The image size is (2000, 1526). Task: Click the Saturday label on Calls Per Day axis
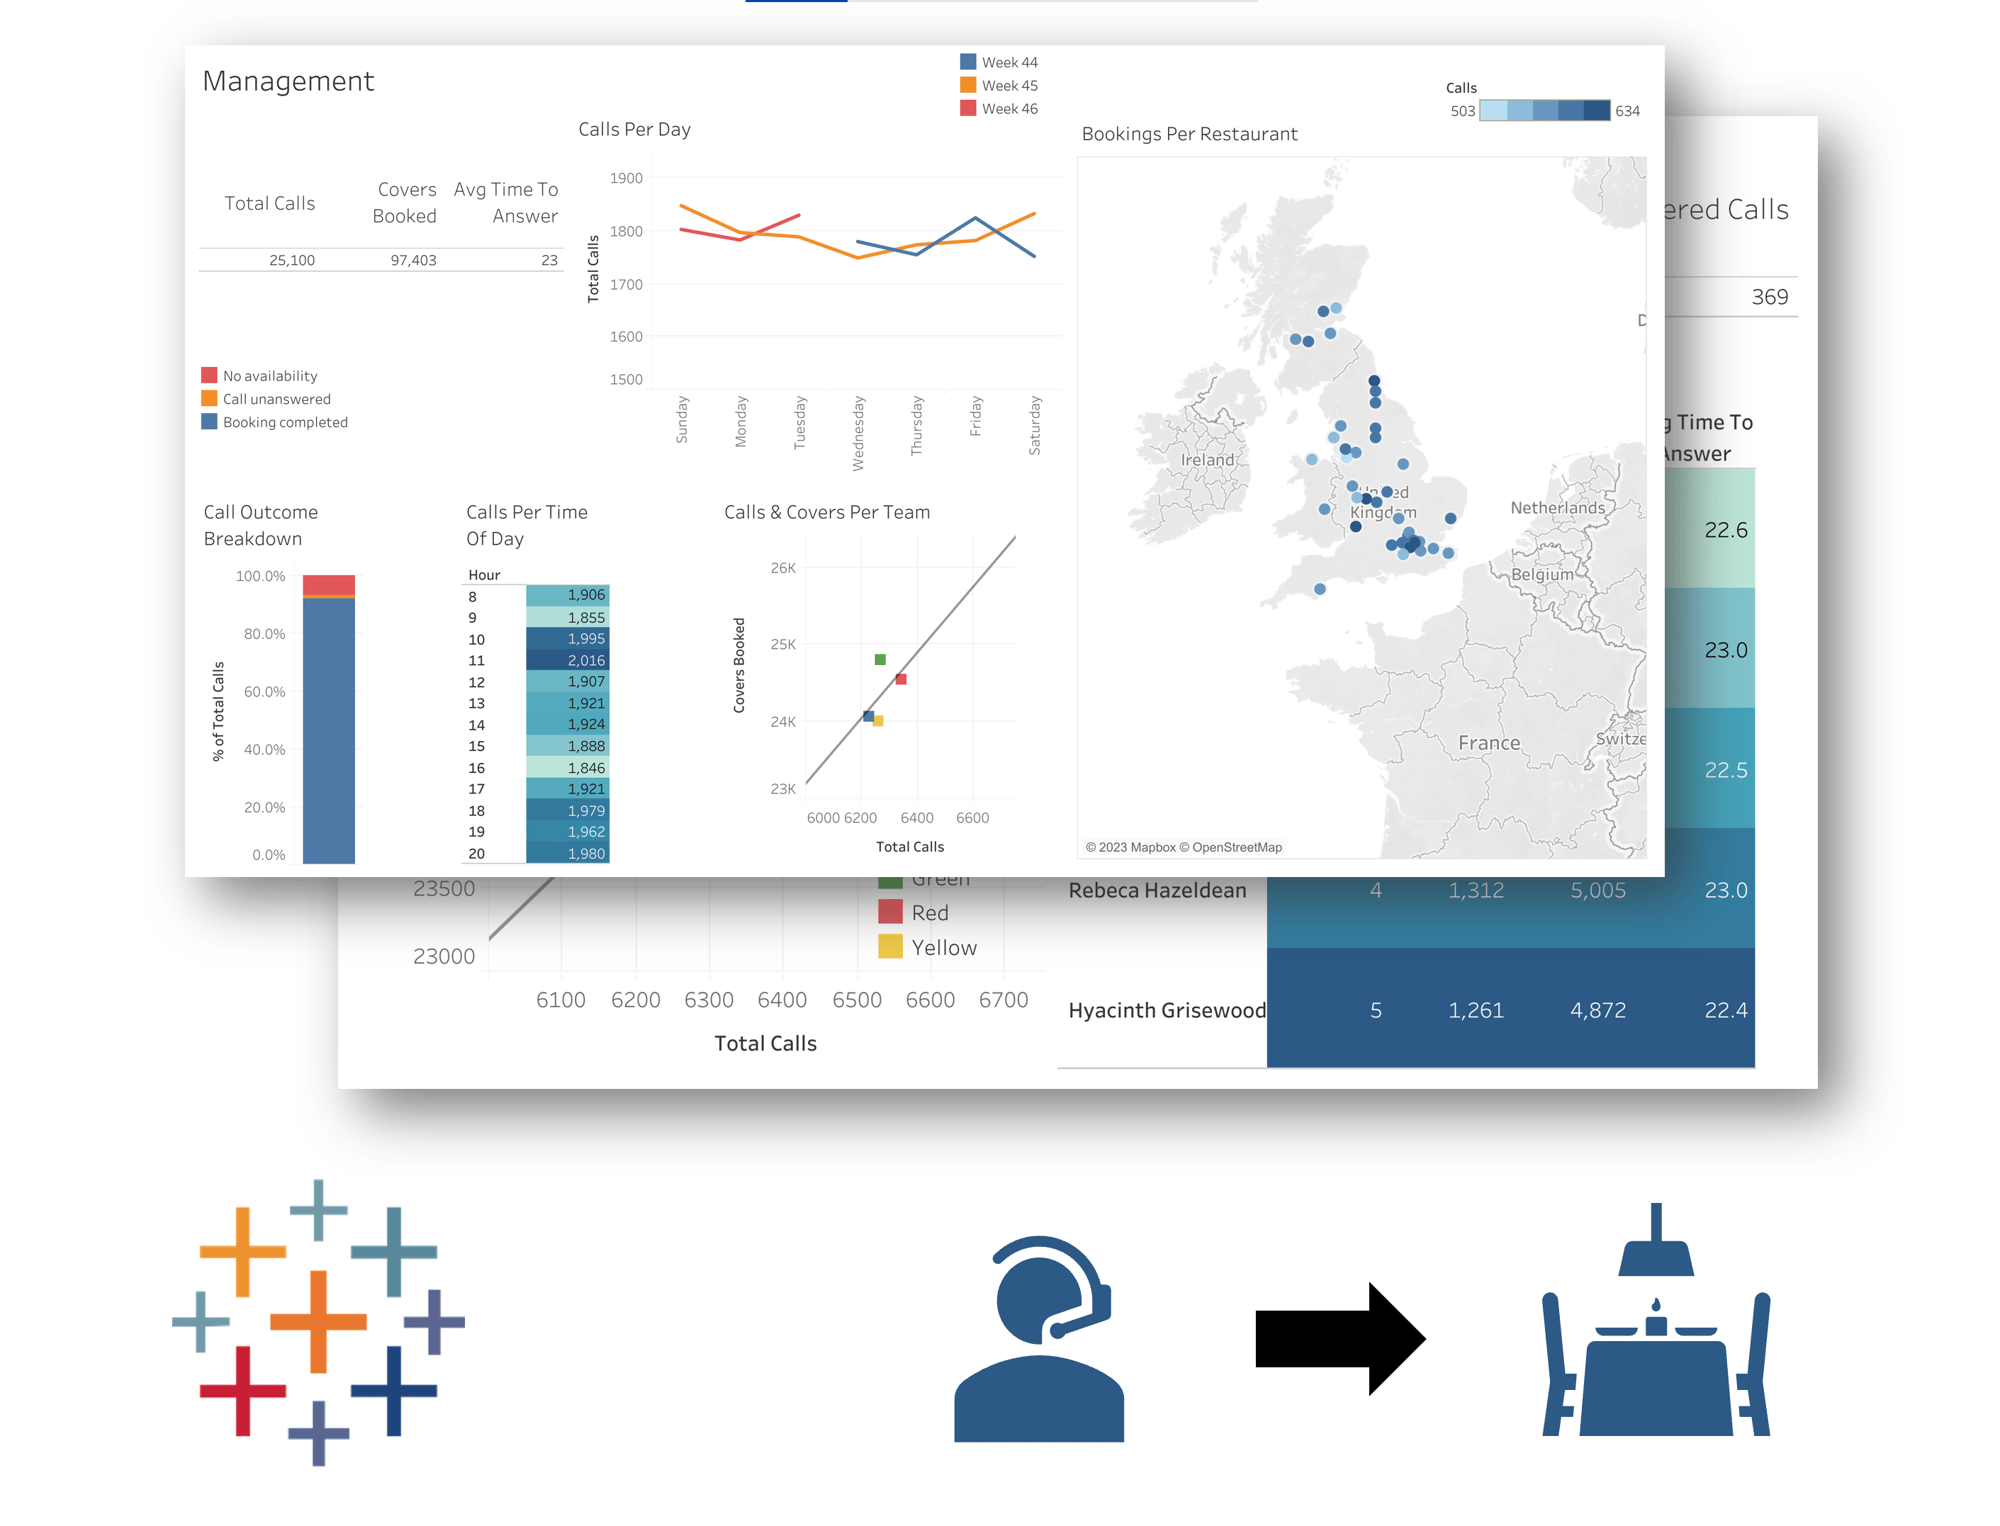[x=1035, y=425]
